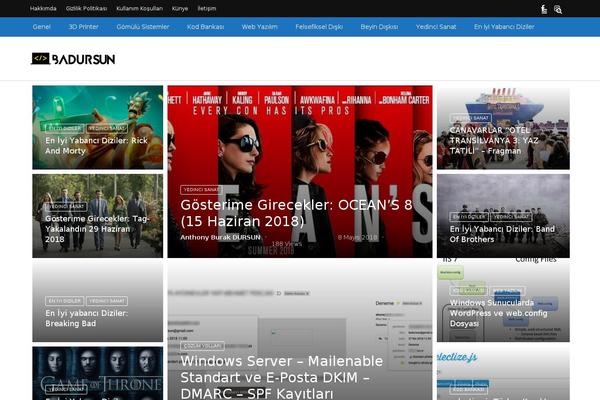Click Yedinci Sanat tag on Breaking Bad card
This screenshot has height=400, width=600.
[107, 301]
